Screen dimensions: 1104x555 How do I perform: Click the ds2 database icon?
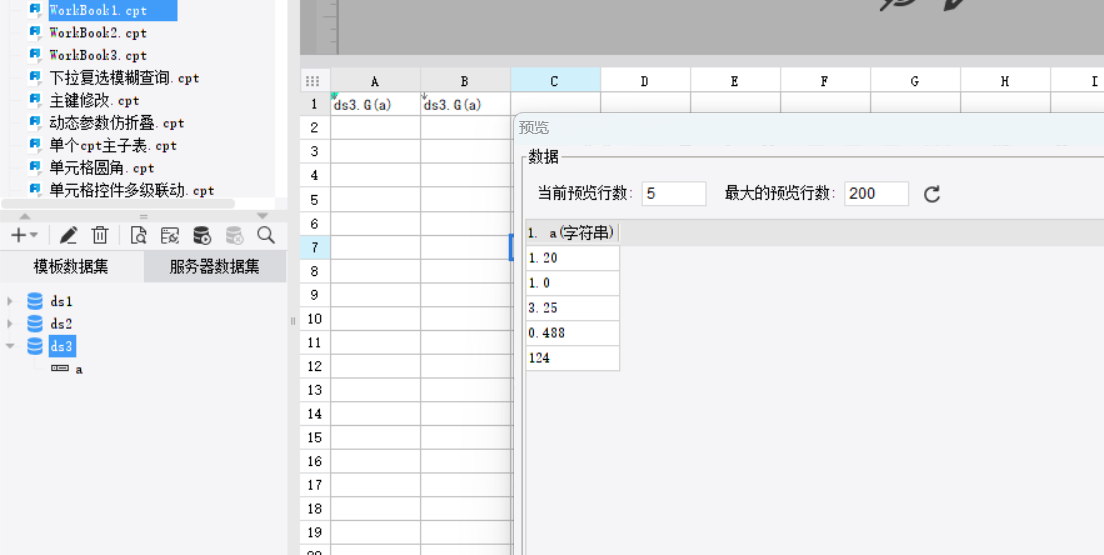click(34, 324)
